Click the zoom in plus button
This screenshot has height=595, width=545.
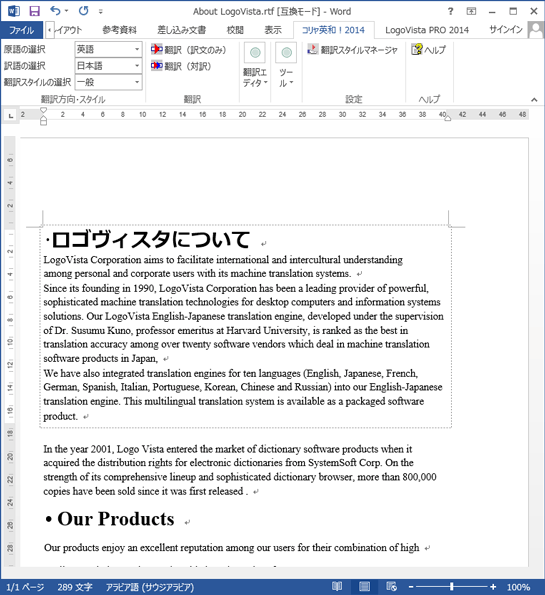493,587
